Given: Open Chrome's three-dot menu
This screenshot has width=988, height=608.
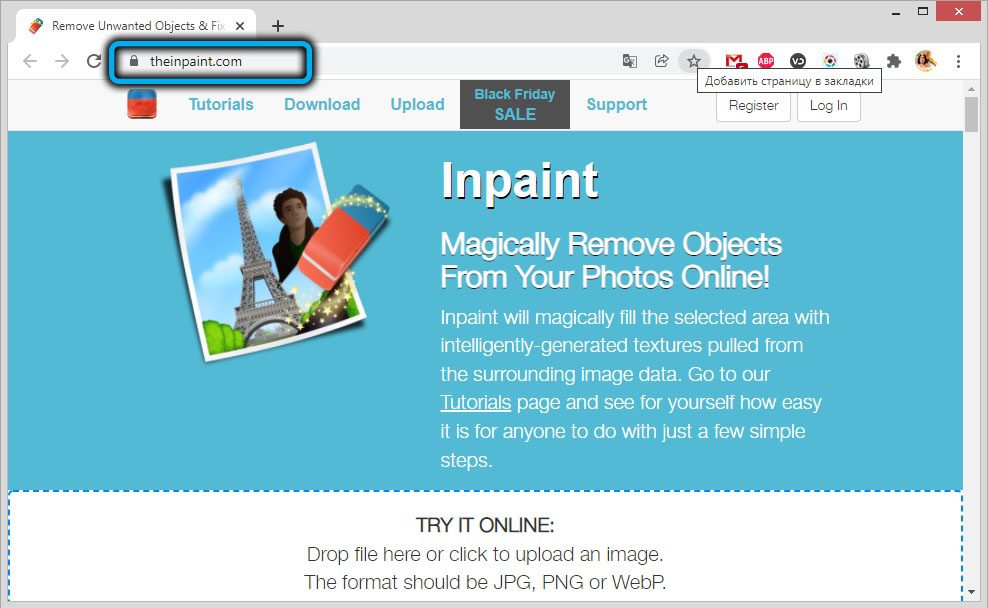Looking at the screenshot, I should pos(958,61).
